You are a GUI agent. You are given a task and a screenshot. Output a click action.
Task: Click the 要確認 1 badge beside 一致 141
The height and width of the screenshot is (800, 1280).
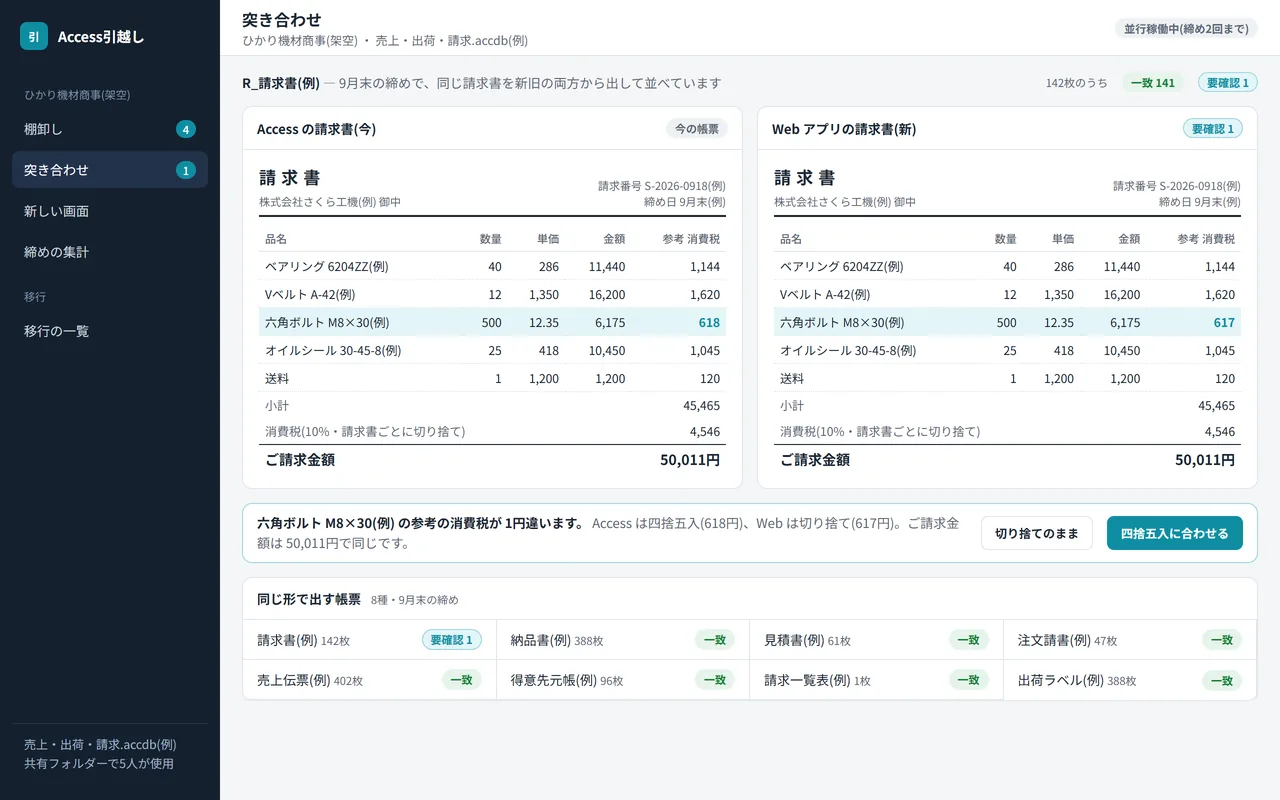(x=1228, y=83)
